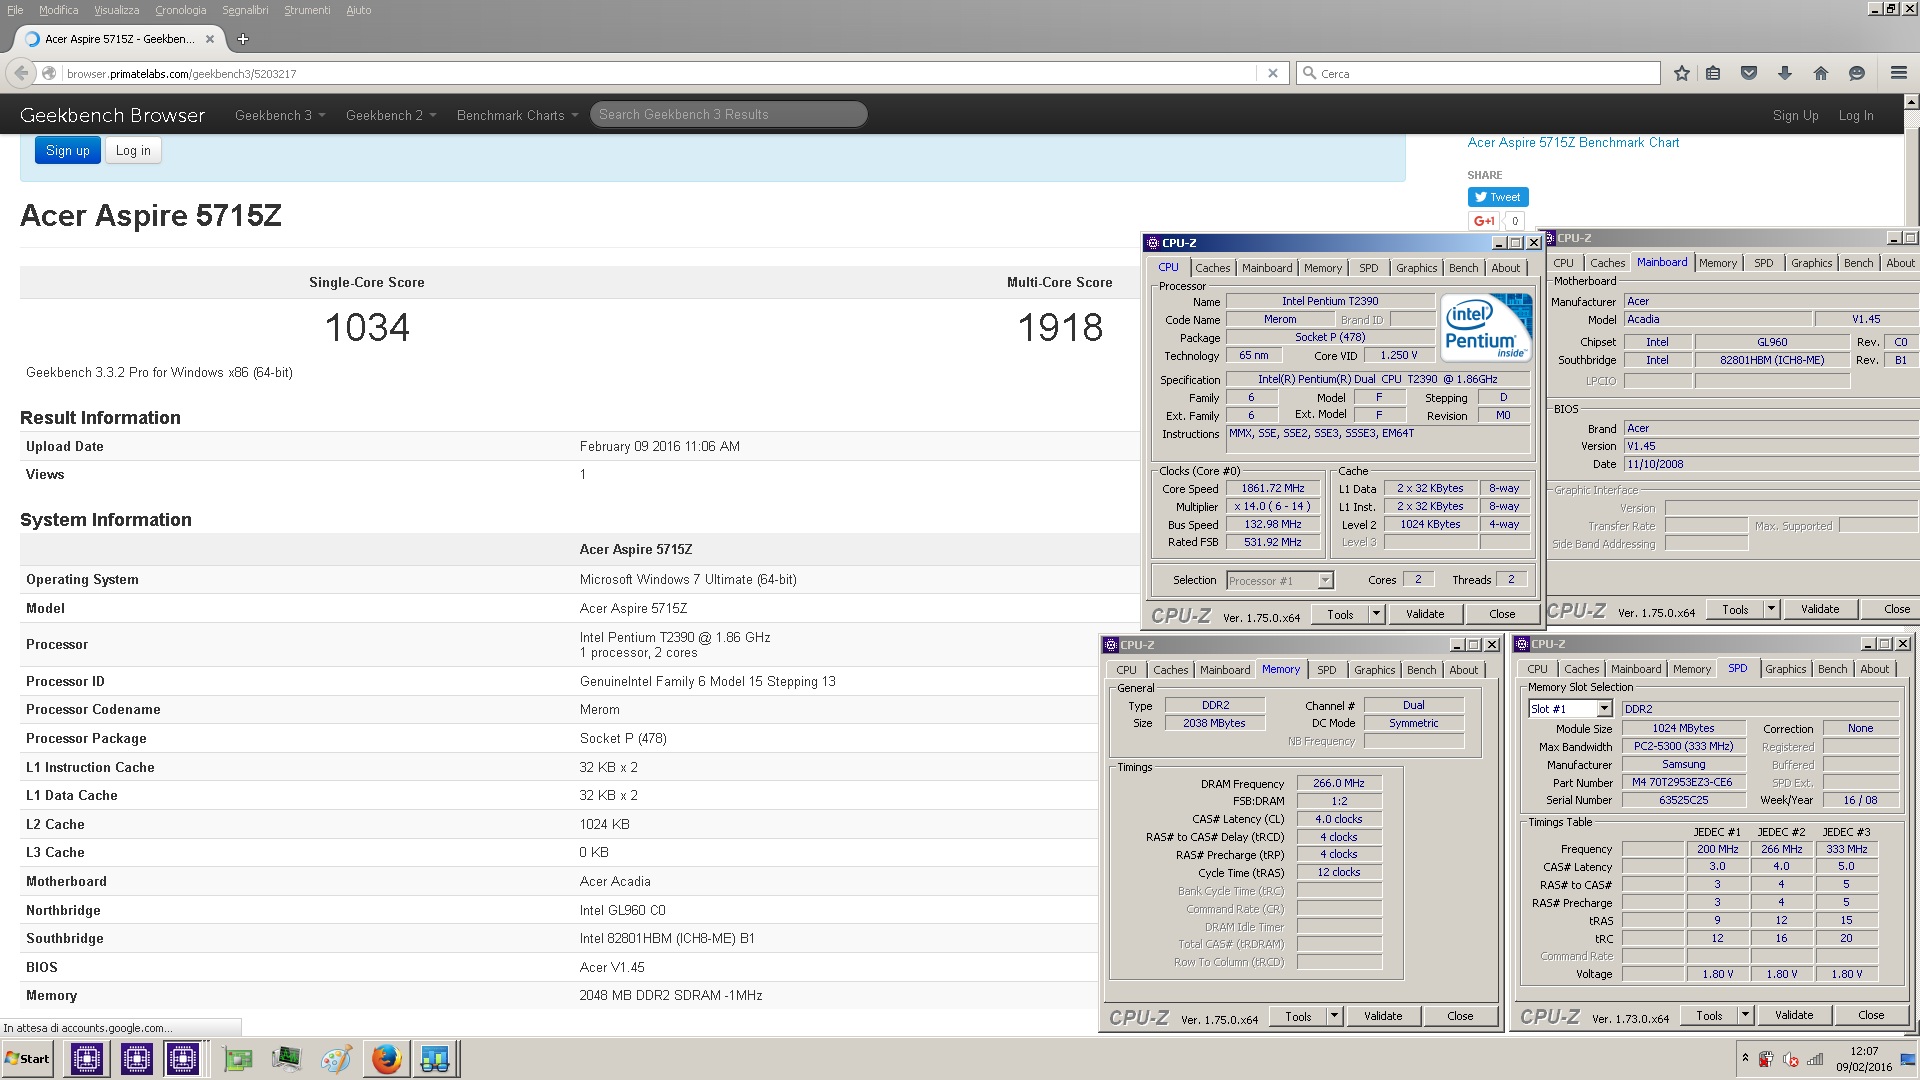Open a new tab with plus button
This screenshot has height=1080, width=1920.
[x=243, y=39]
